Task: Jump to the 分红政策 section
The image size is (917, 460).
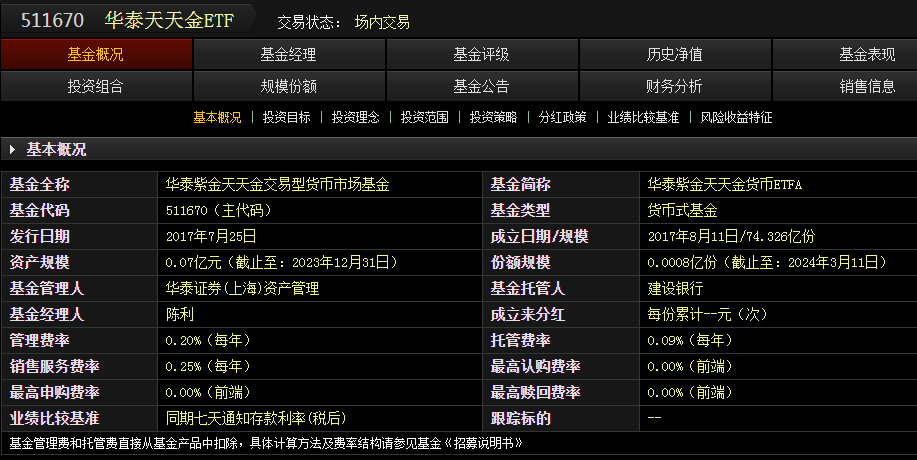Action: click(x=562, y=118)
